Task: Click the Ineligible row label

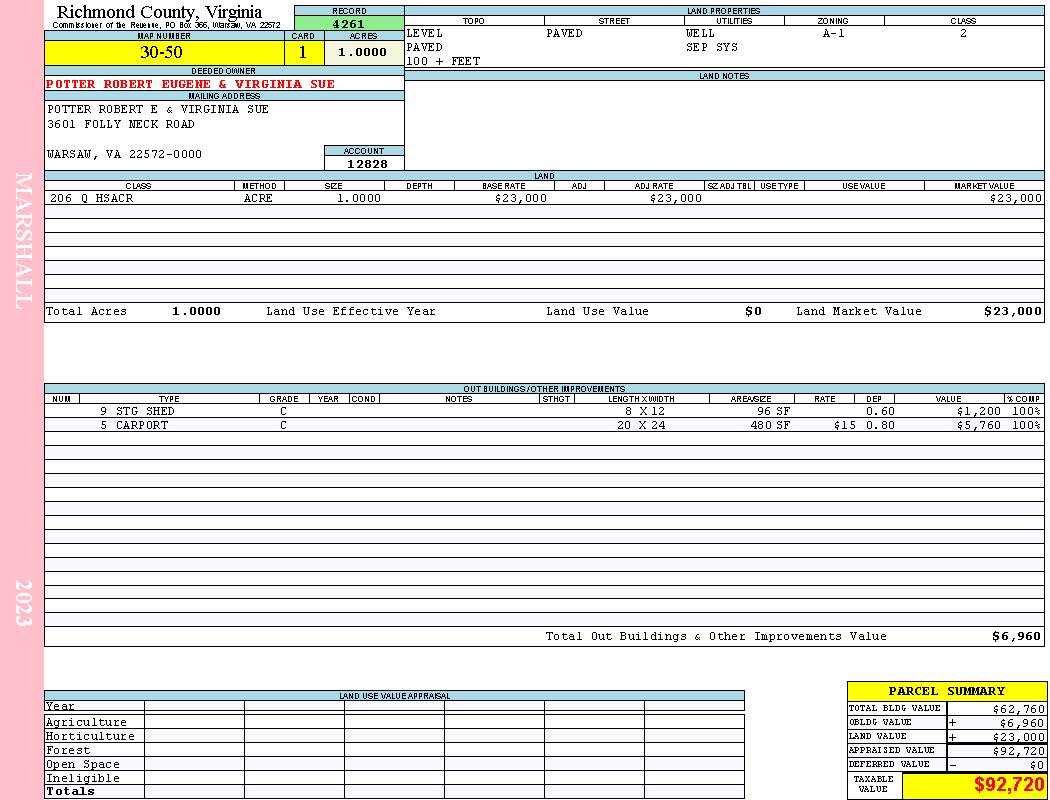Action: point(82,778)
